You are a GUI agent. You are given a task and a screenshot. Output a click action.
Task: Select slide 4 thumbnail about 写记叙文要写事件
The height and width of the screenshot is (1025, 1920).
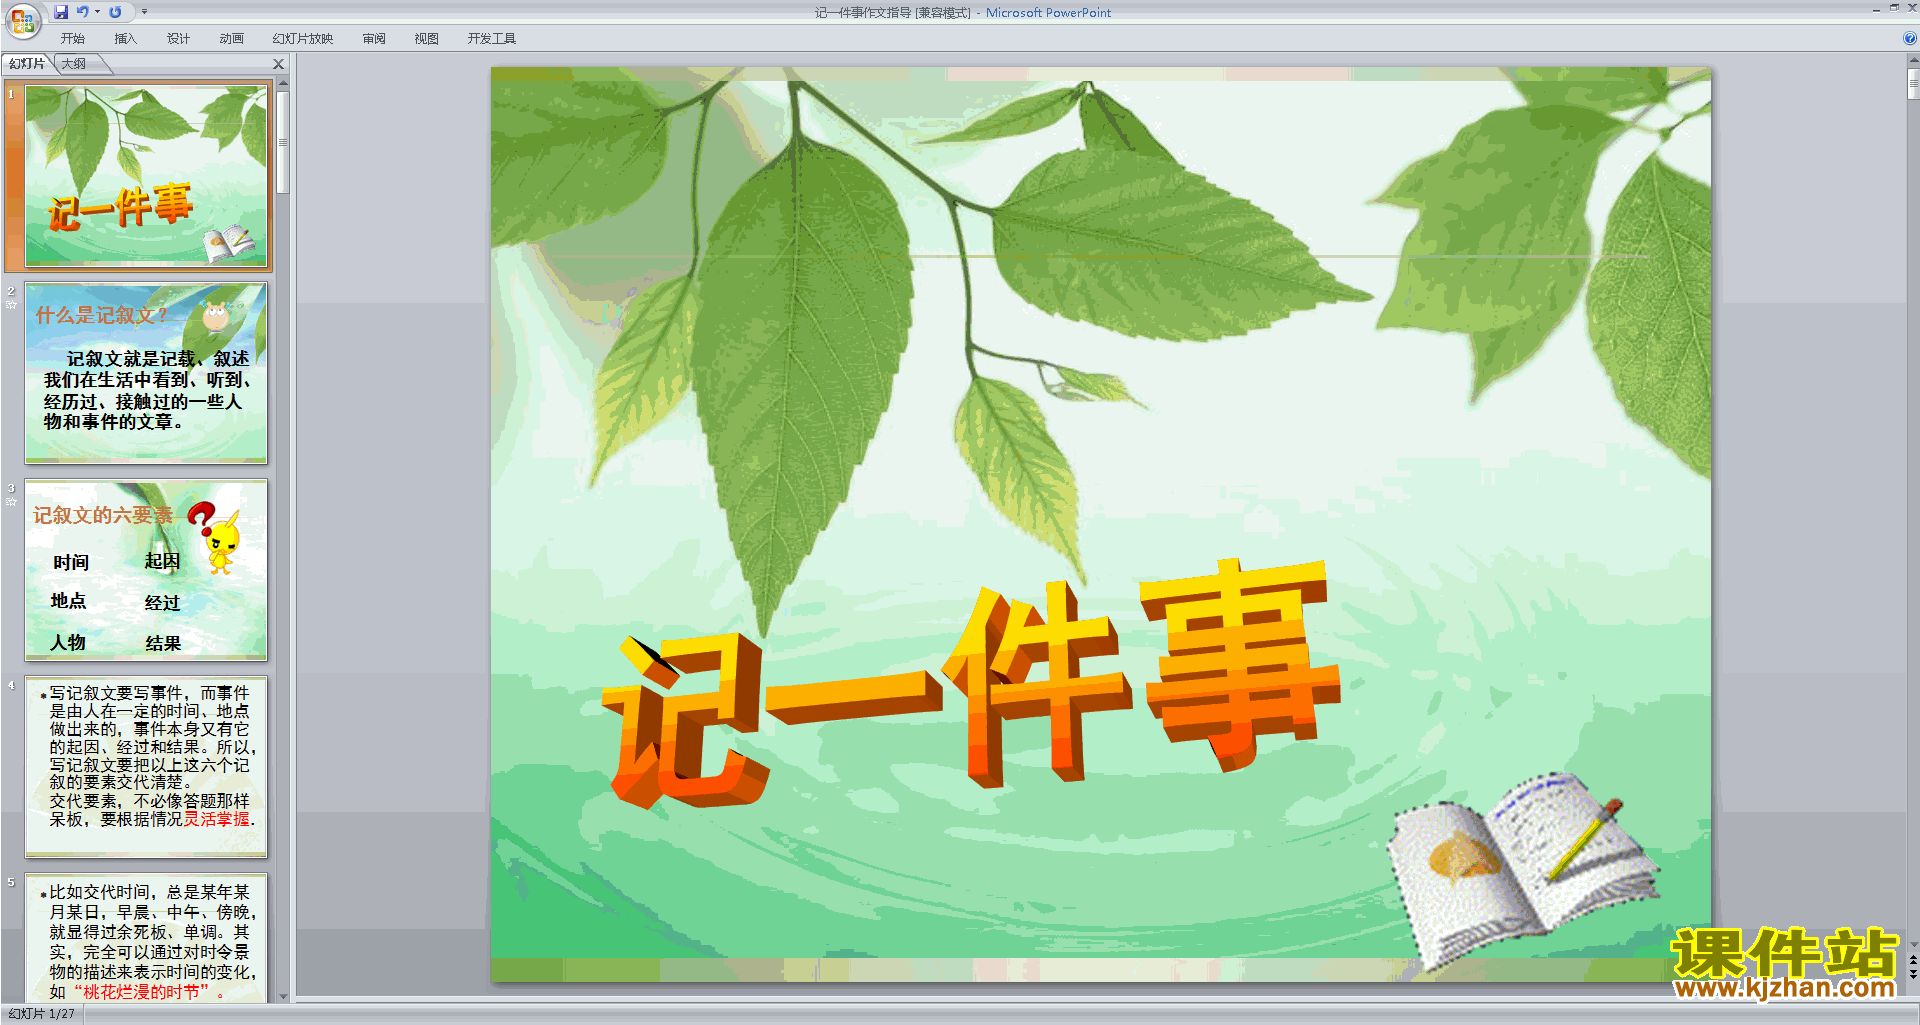[x=146, y=767]
